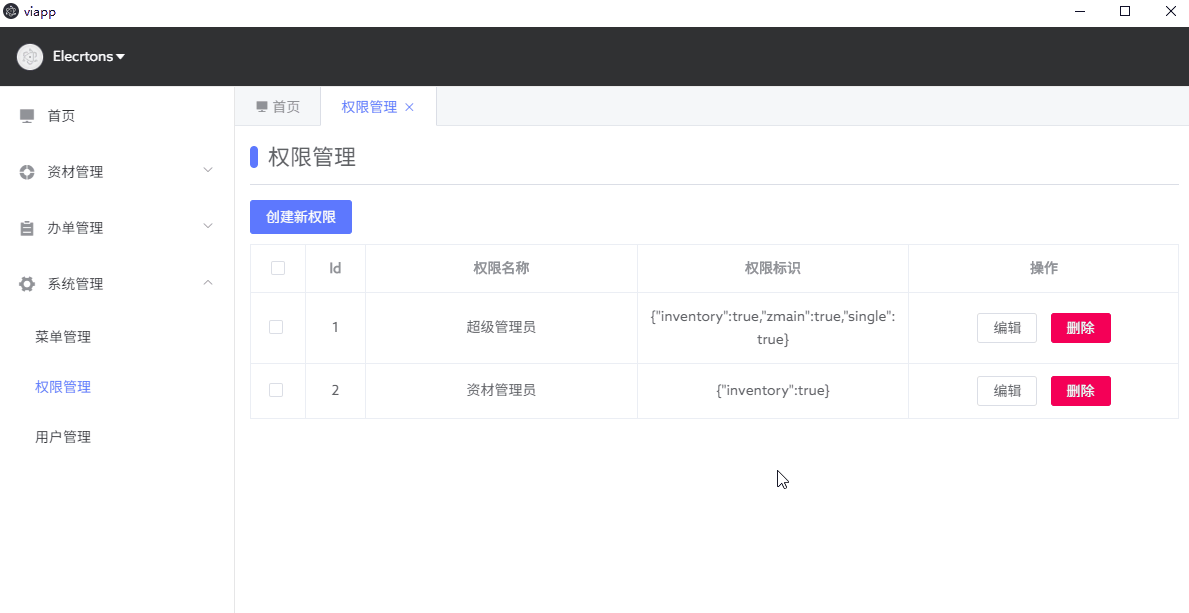This screenshot has height=613, width=1189.
Task: Expand the 资材管理 menu section
Action: (x=207, y=171)
